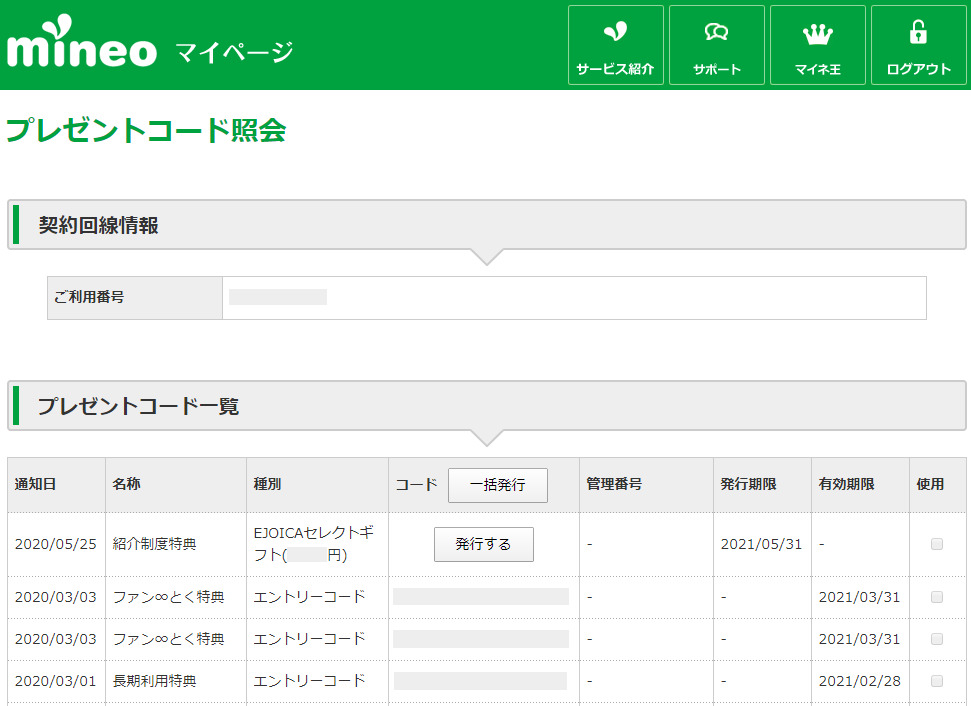Click the ログアウト padlock icon
The image size is (971, 706).
(x=918, y=33)
